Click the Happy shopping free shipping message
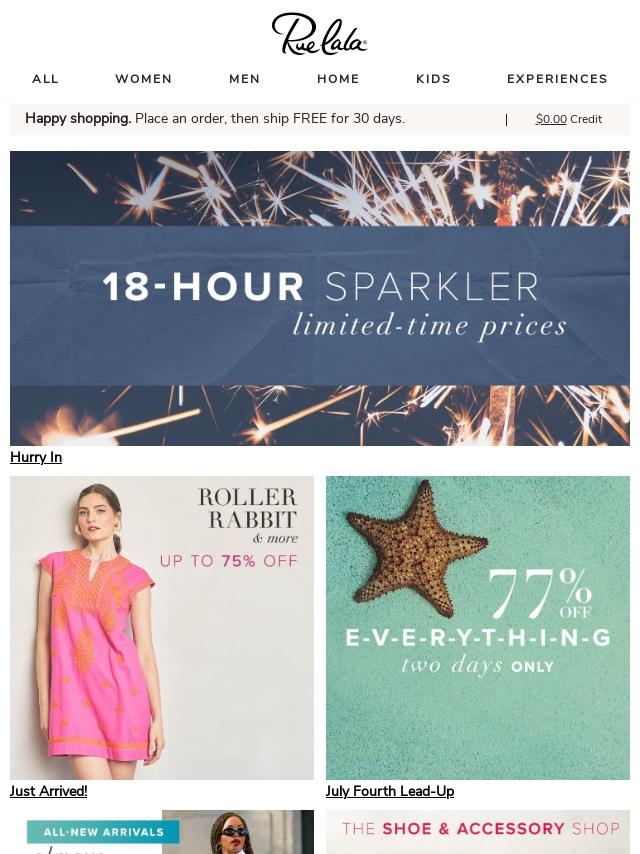This screenshot has height=854, width=640. [215, 118]
